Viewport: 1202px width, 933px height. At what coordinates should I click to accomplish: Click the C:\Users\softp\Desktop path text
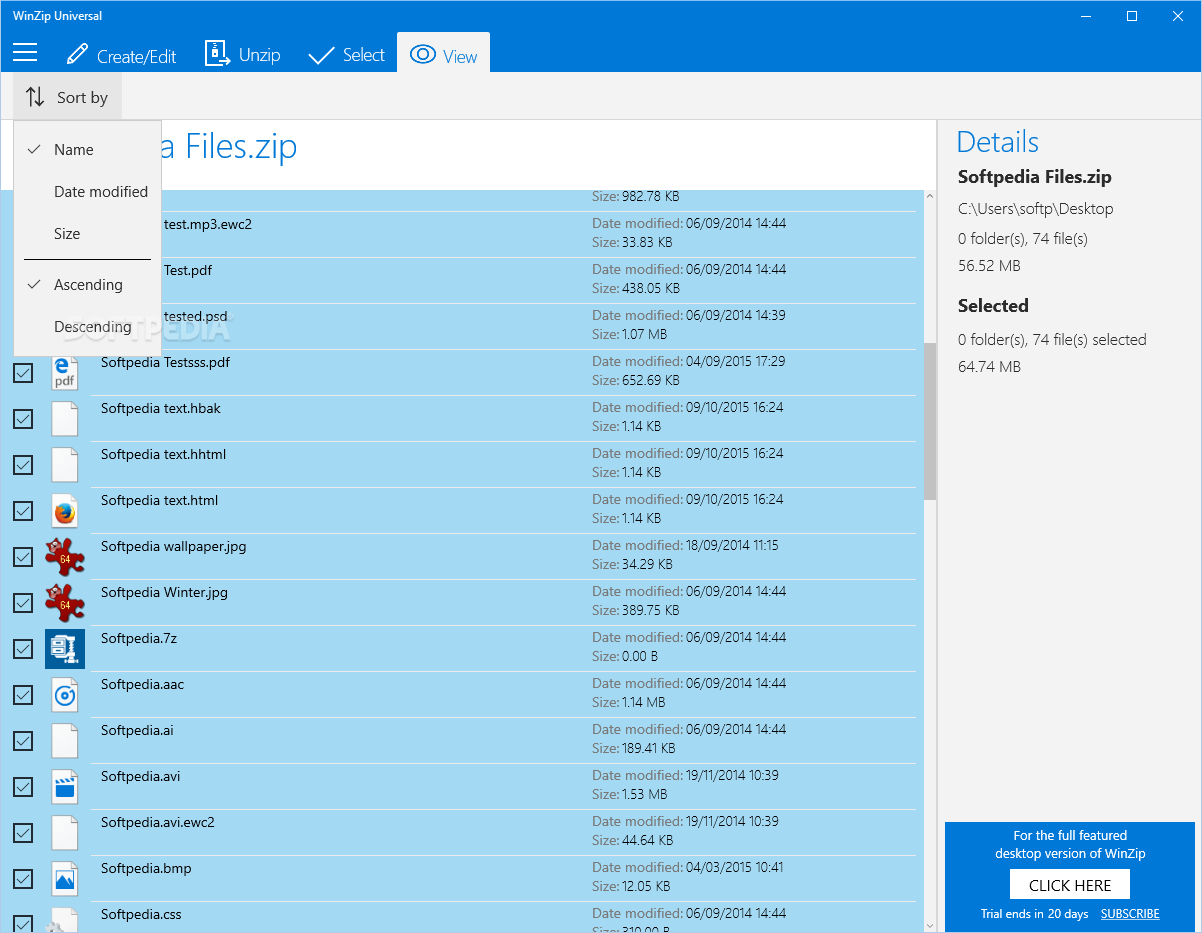point(1035,209)
